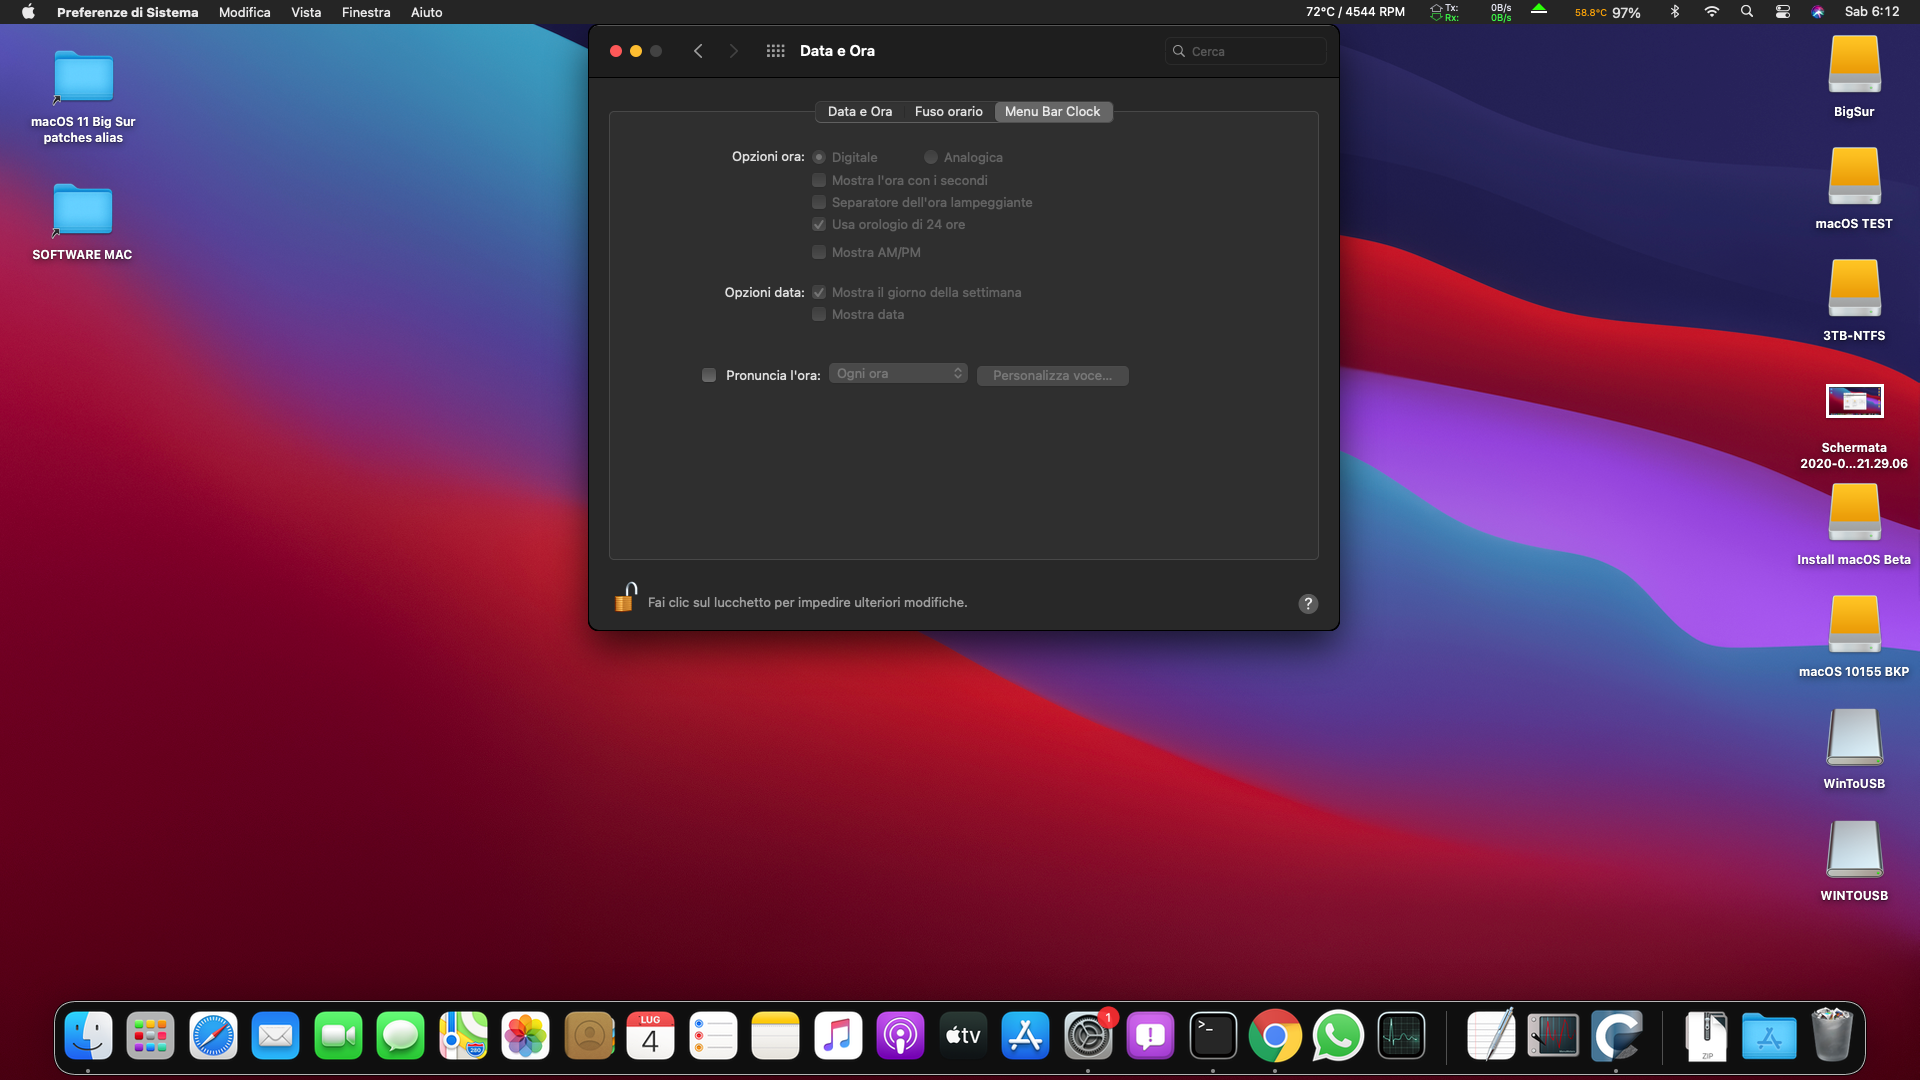Select Install macOS Beta drive
The image size is (1920, 1080).
1854,514
